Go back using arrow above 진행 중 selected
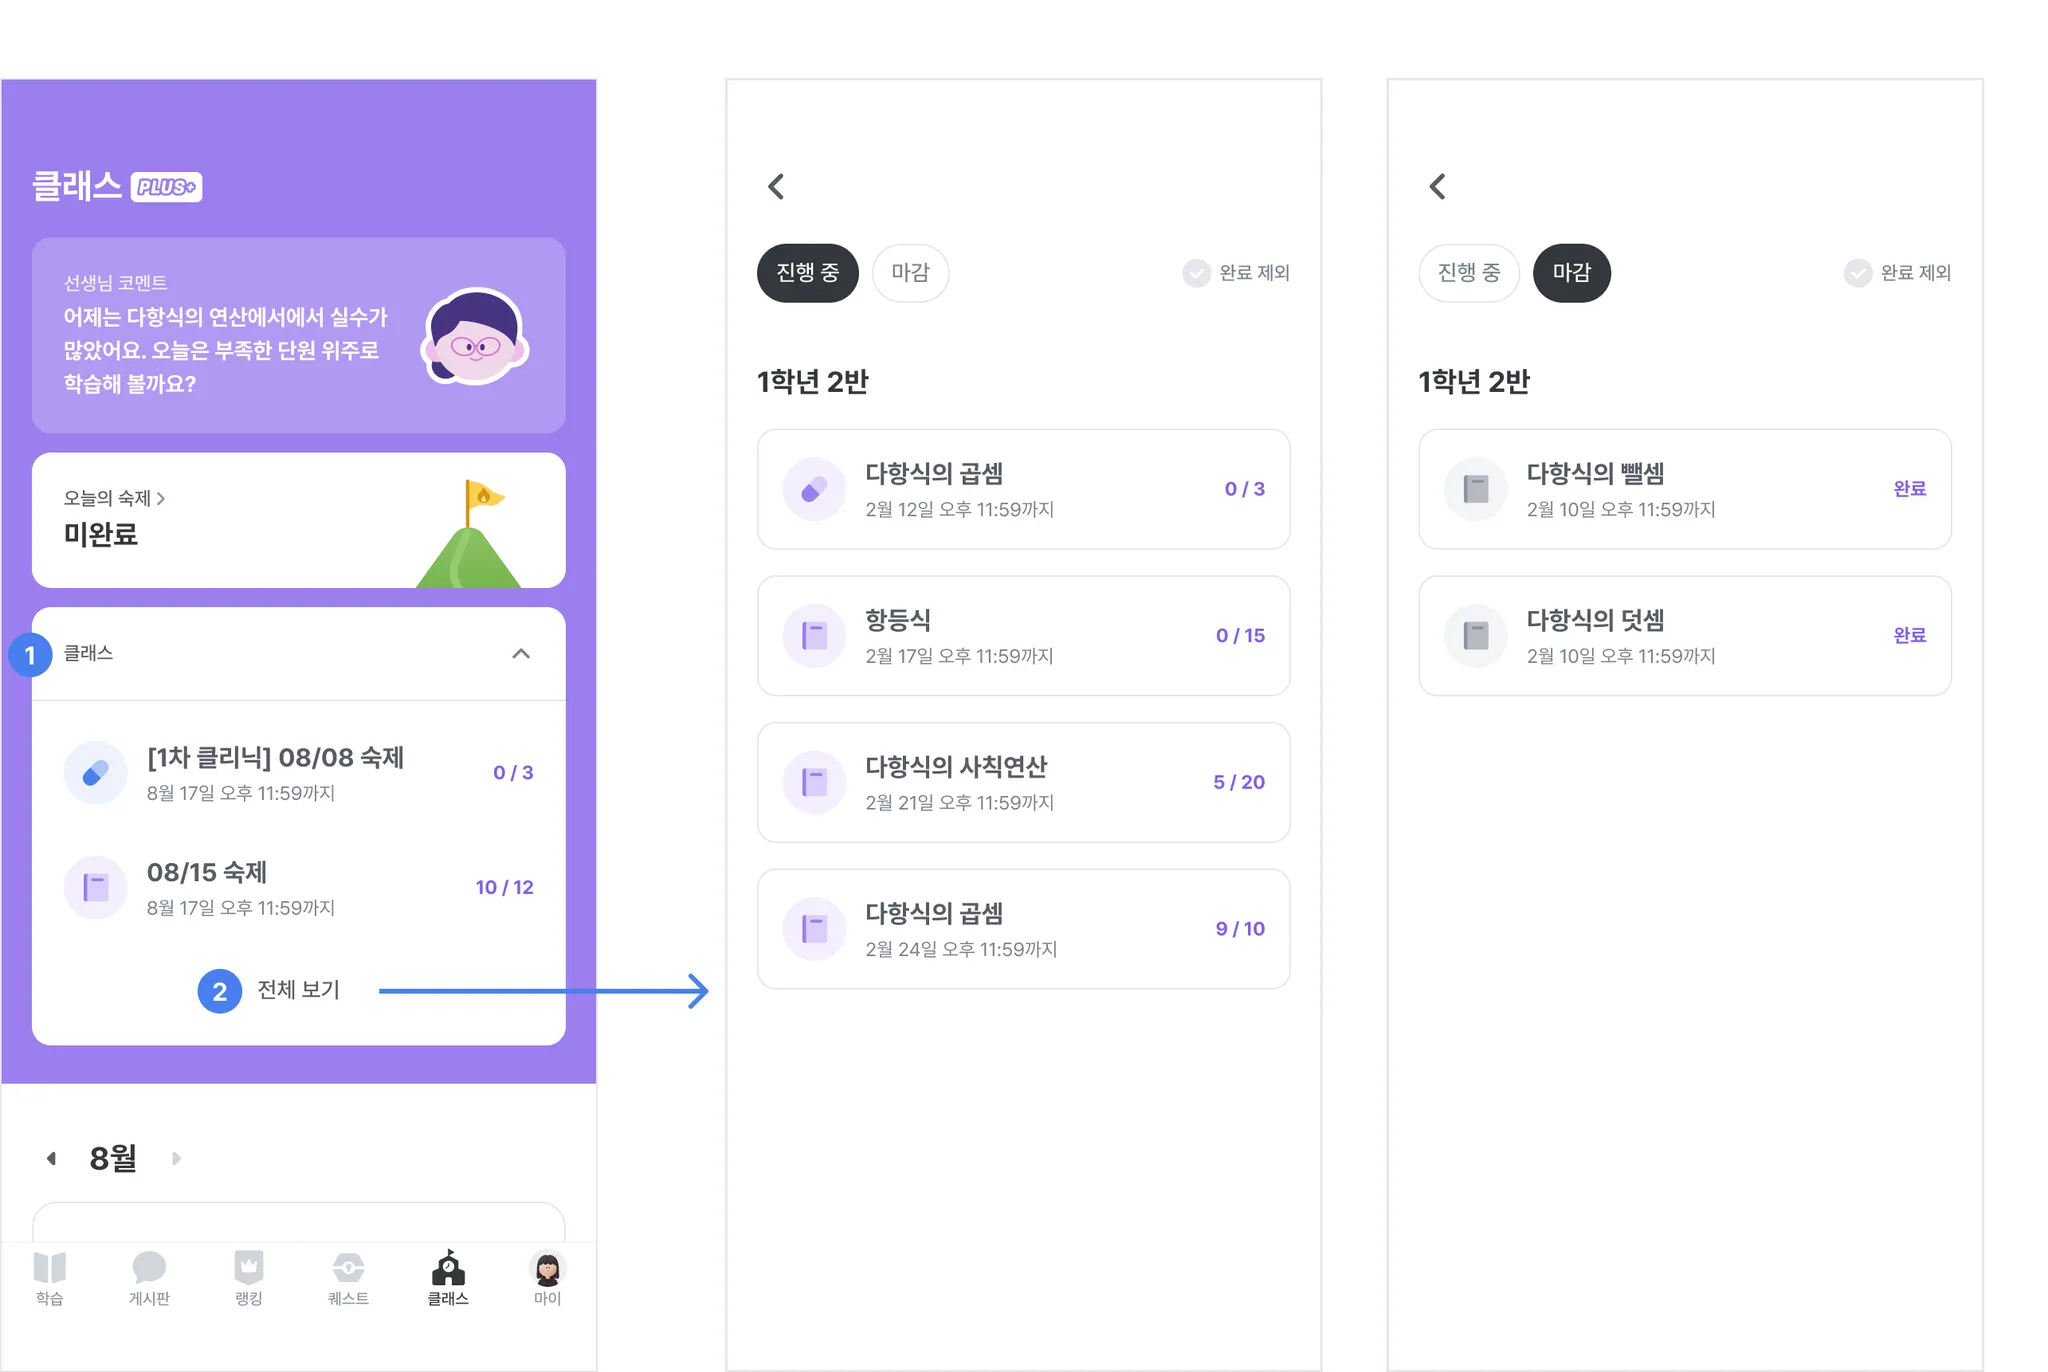This screenshot has height=1372, width=2048. coord(776,186)
